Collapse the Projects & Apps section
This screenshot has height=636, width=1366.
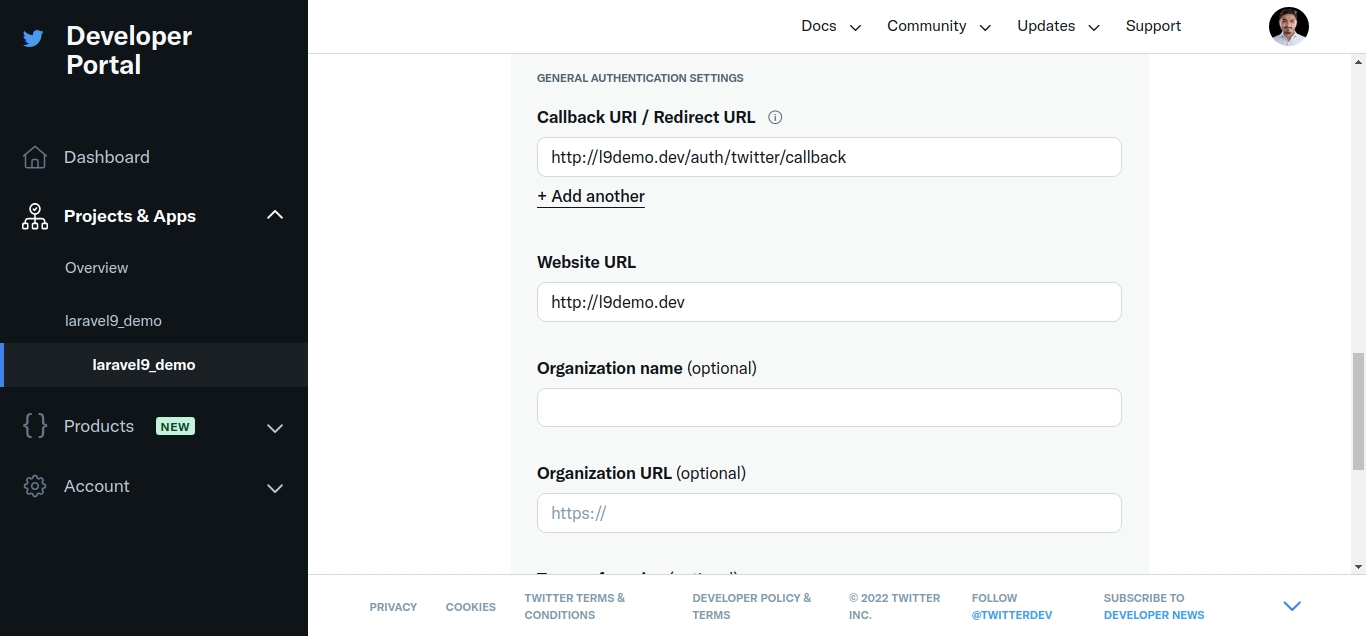click(275, 216)
